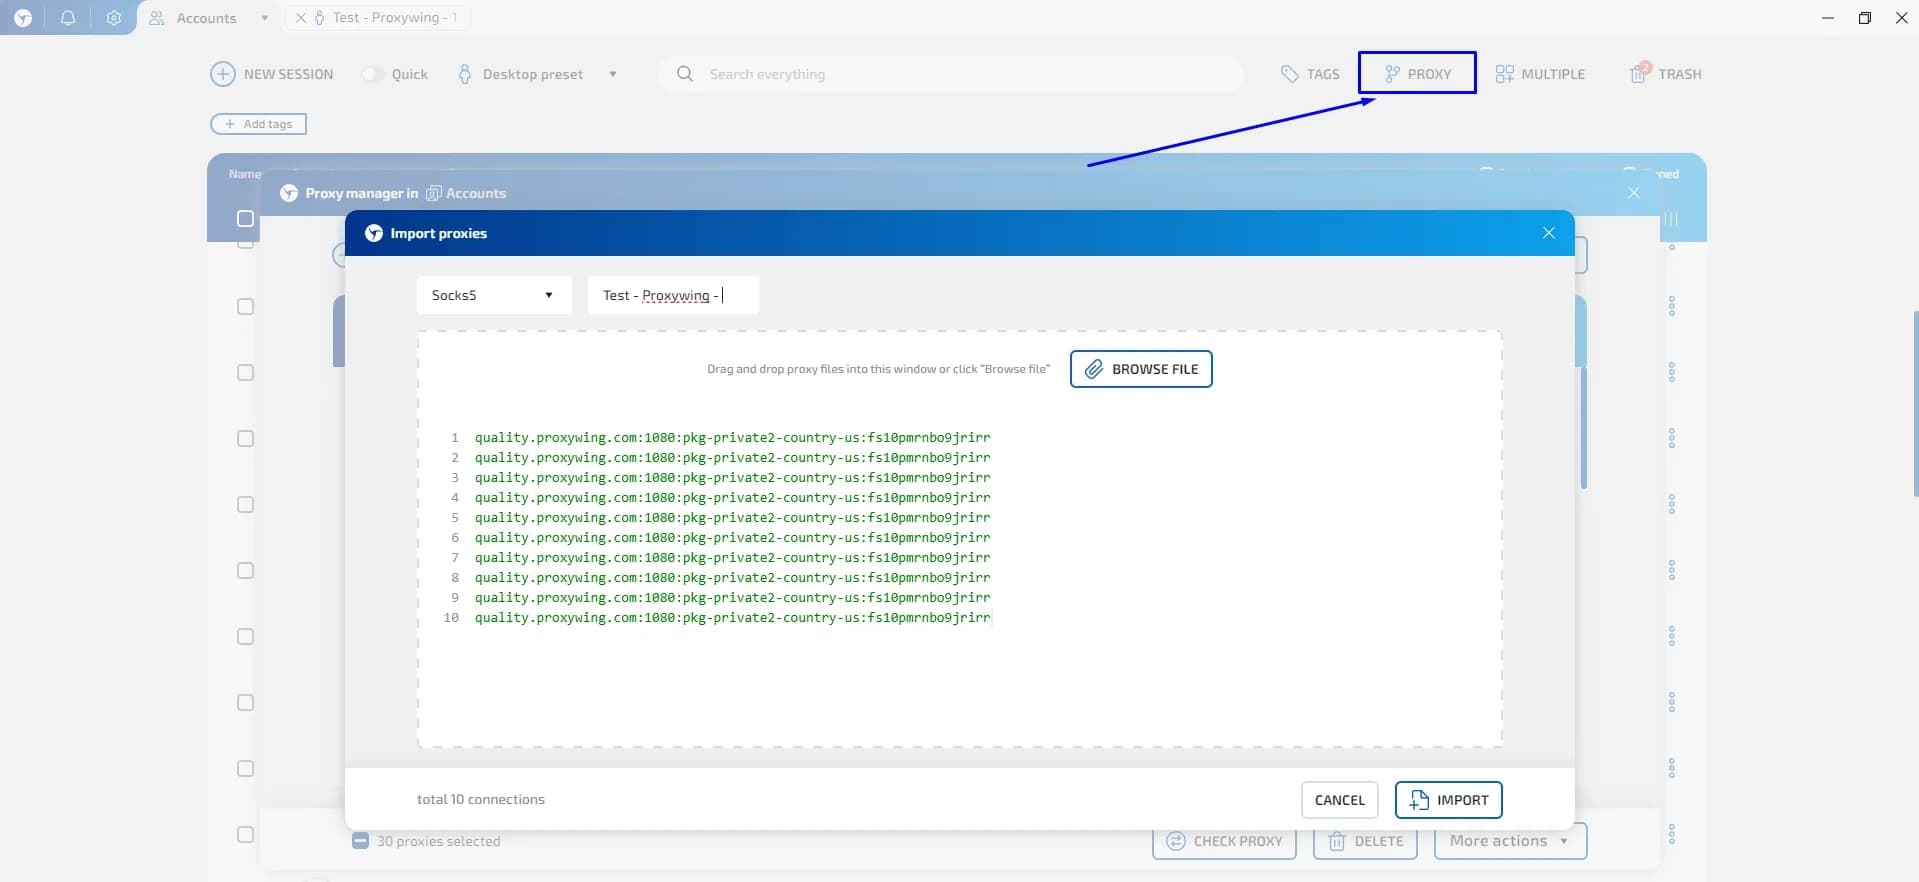Click the notification bell icon
Viewport: 1919px width, 882px height.
[x=68, y=18]
